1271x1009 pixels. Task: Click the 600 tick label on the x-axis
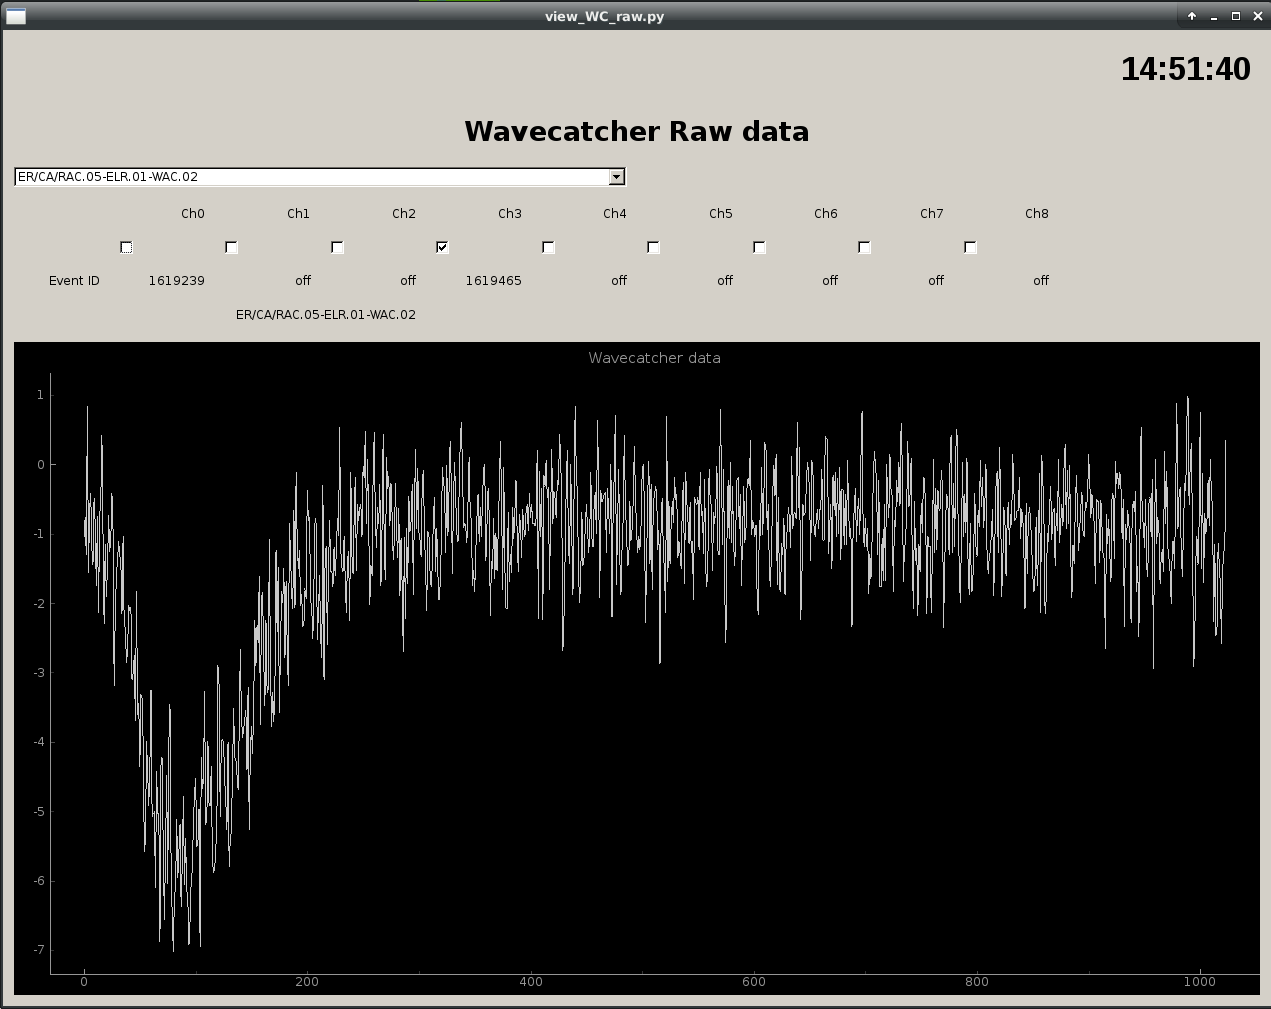click(754, 982)
